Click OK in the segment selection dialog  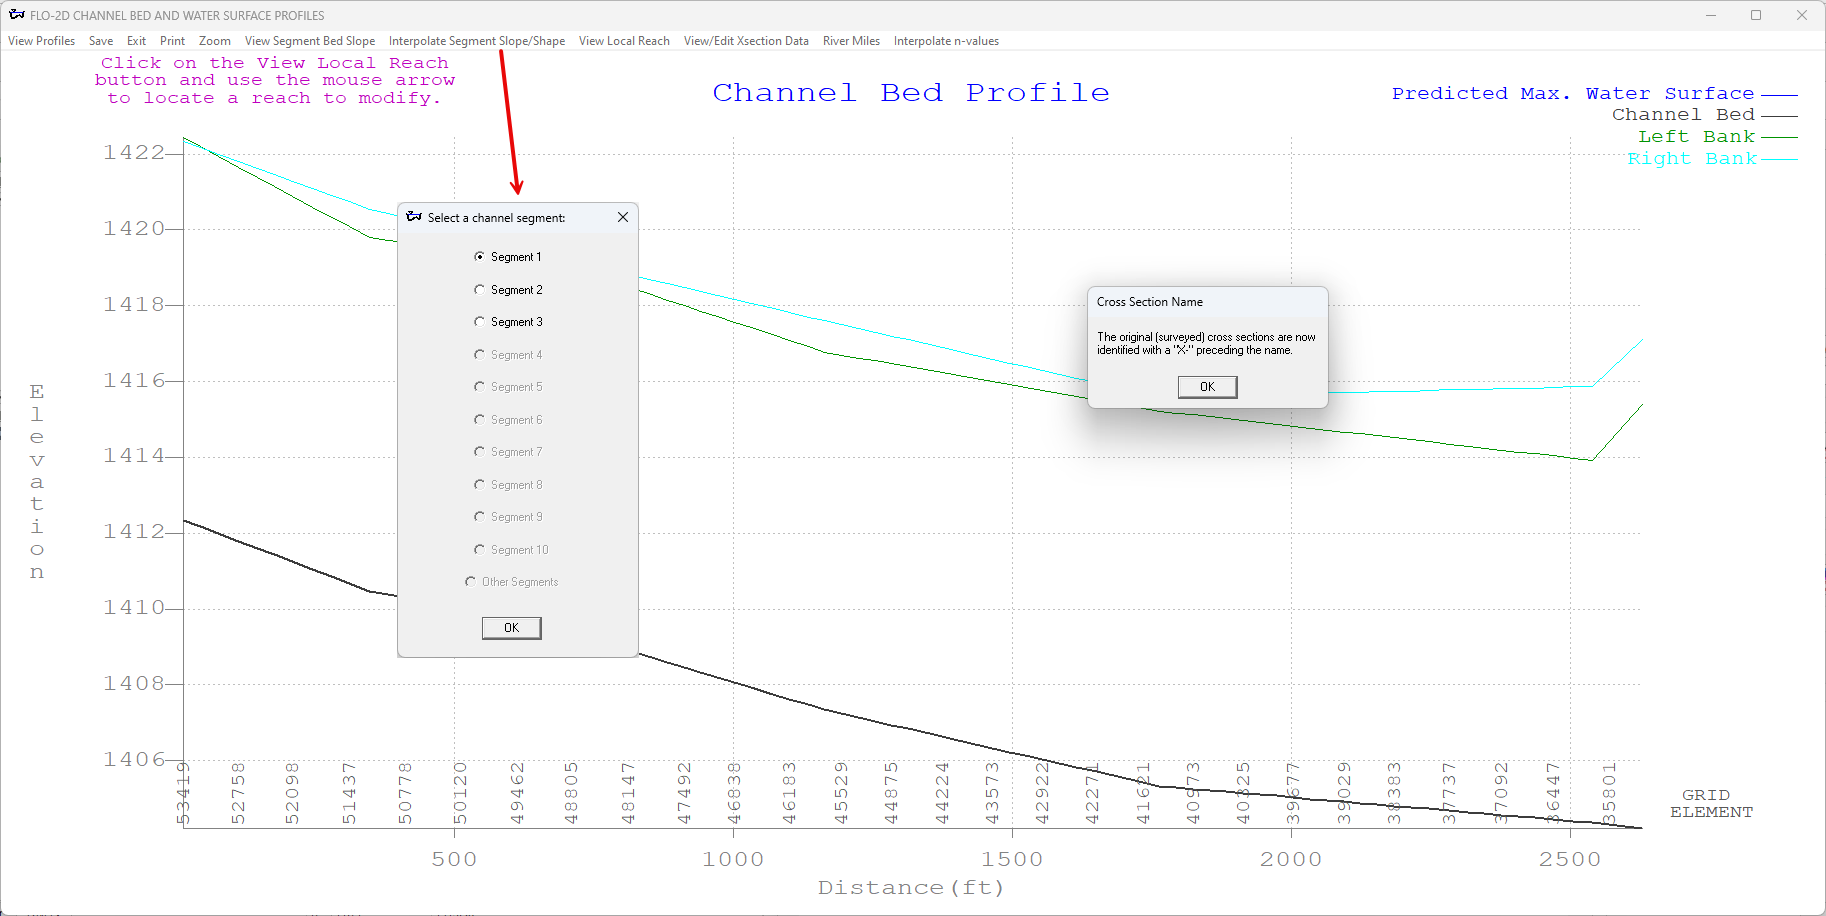(511, 628)
